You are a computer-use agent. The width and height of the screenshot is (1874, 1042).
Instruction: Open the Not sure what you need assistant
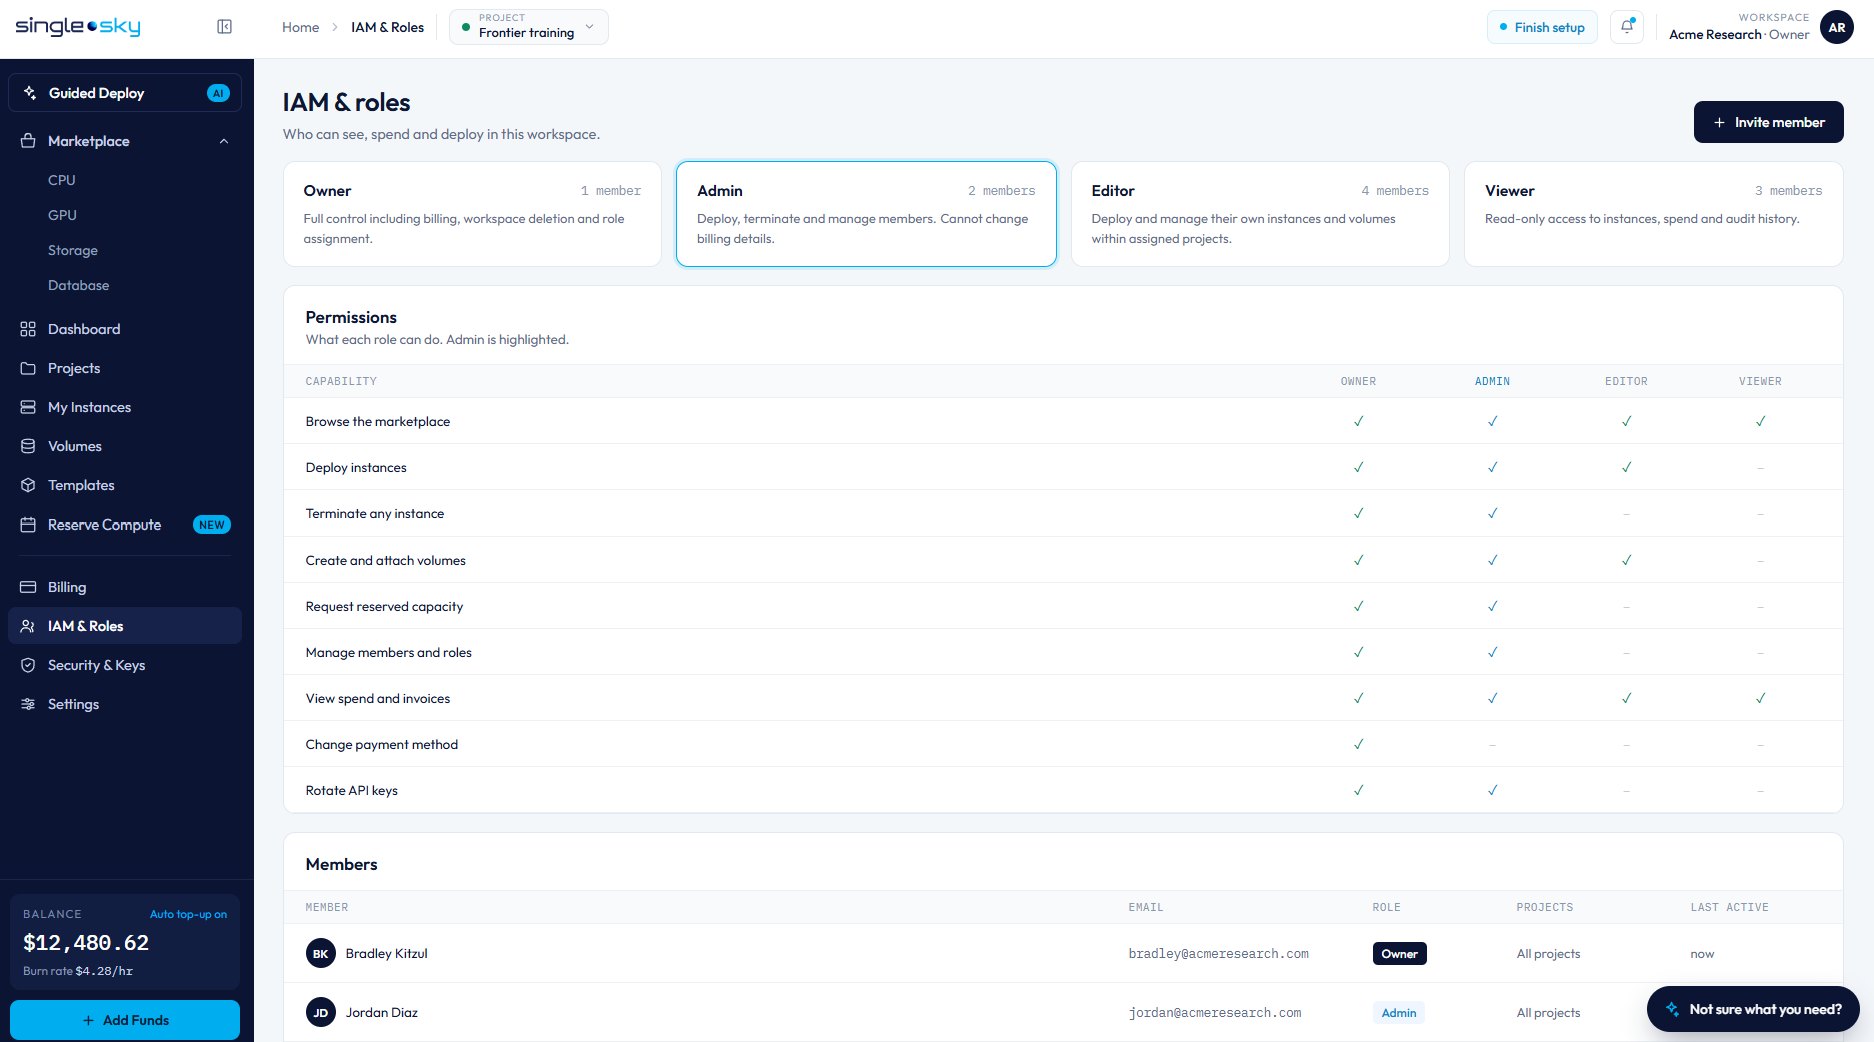click(1753, 1009)
